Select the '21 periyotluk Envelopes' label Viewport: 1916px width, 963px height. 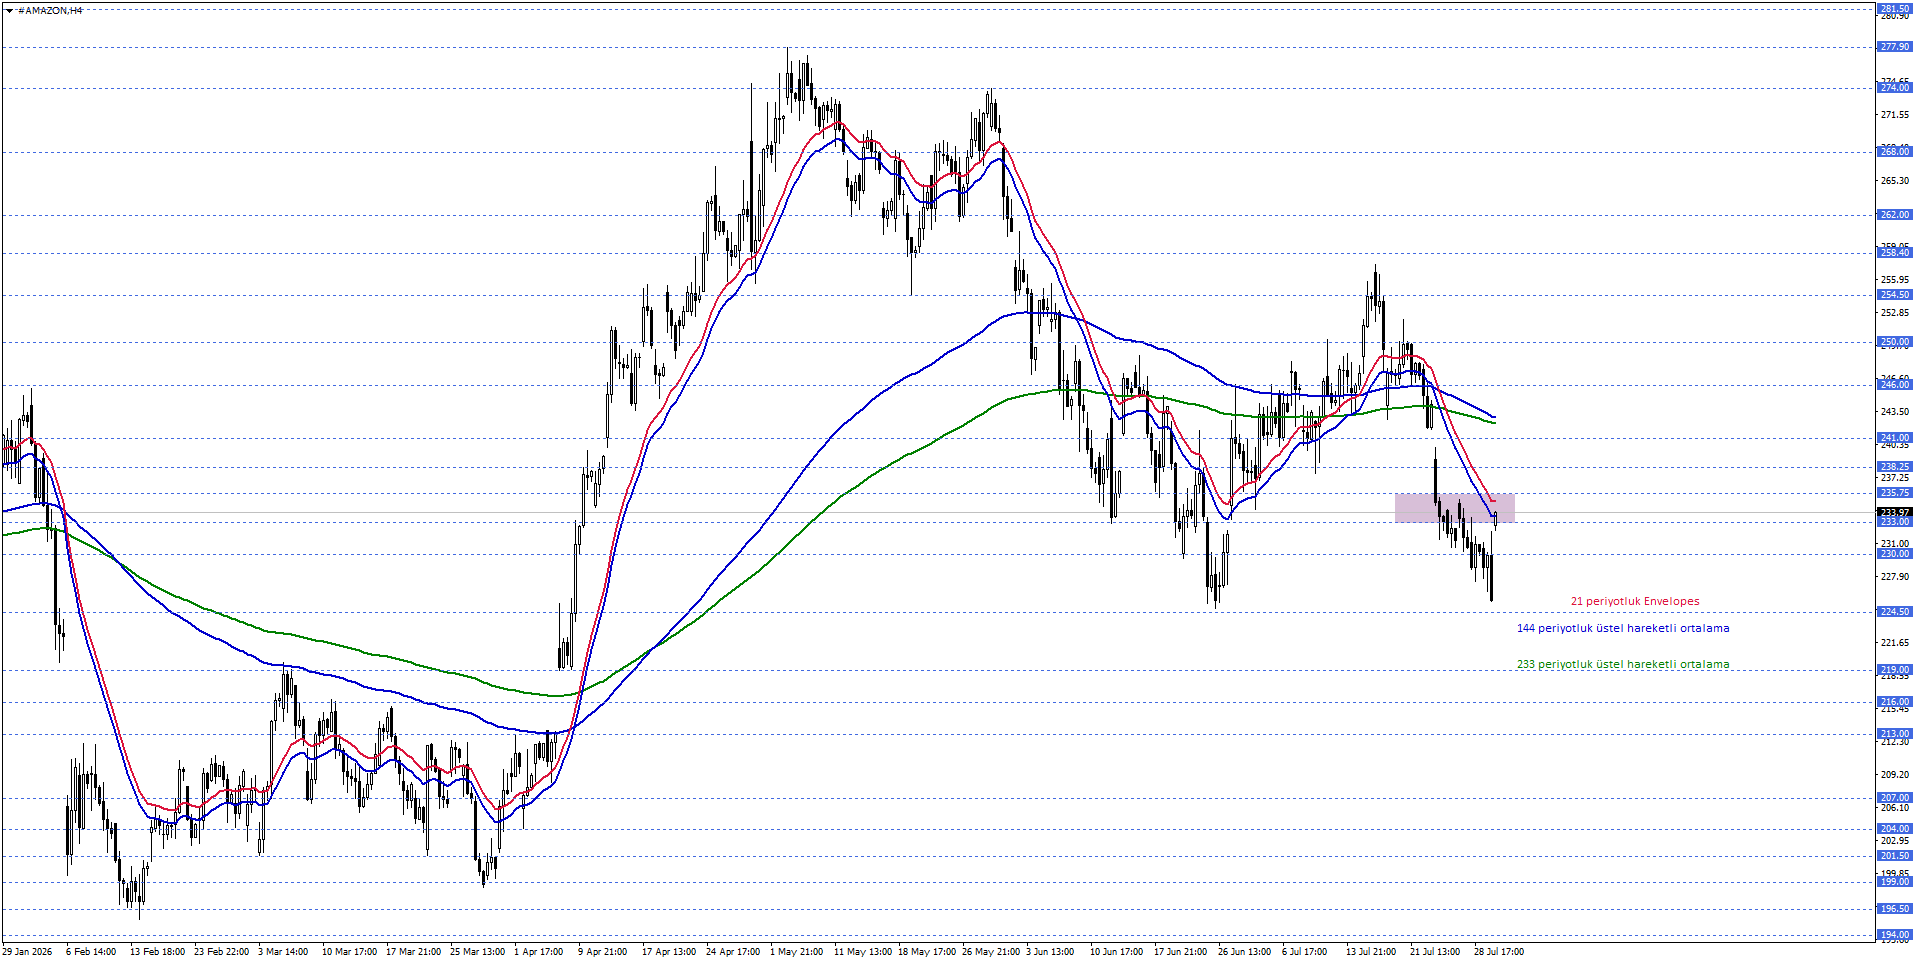pos(1634,602)
